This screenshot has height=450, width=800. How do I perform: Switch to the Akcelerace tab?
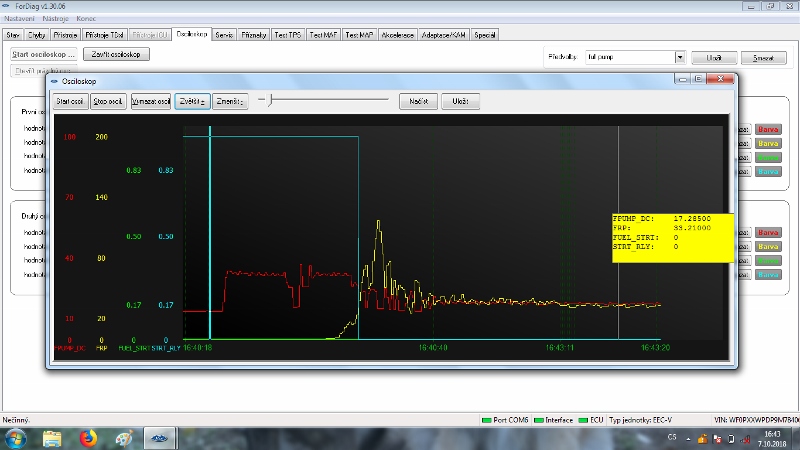(397, 34)
